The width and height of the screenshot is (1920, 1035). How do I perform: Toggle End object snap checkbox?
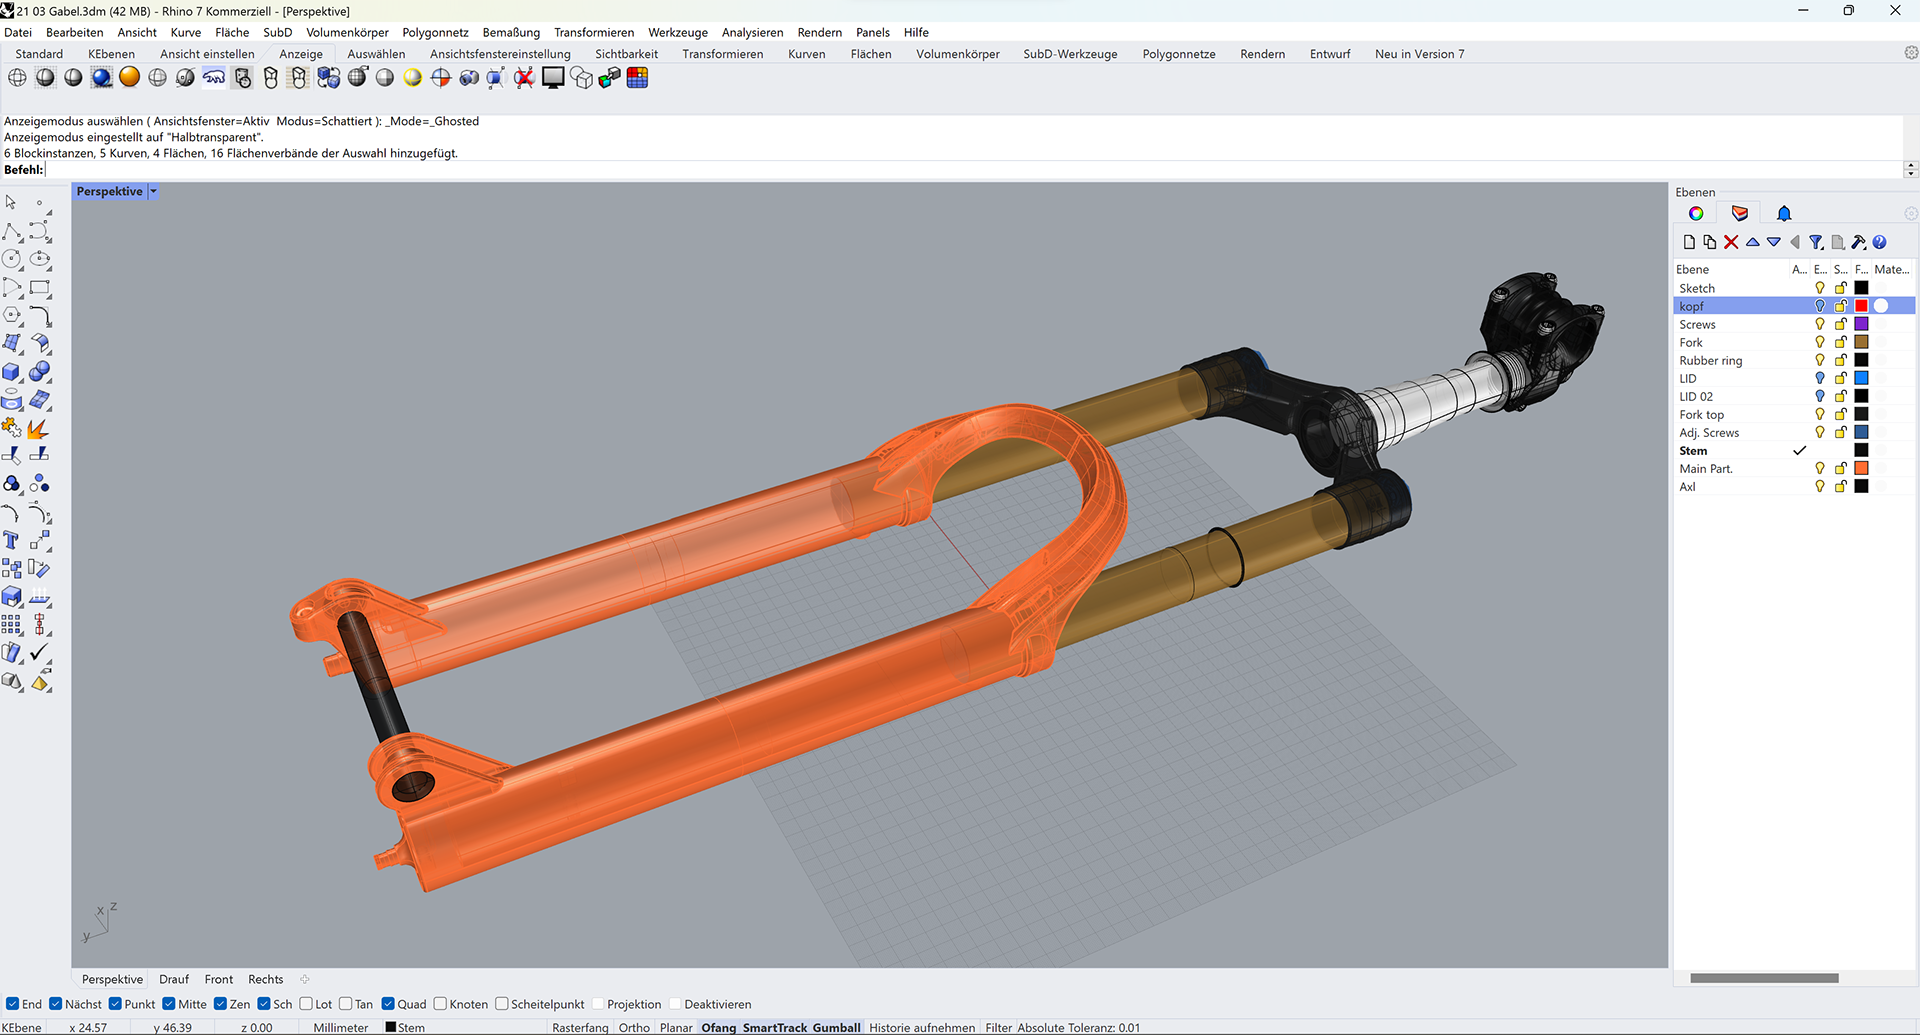click(x=12, y=1004)
